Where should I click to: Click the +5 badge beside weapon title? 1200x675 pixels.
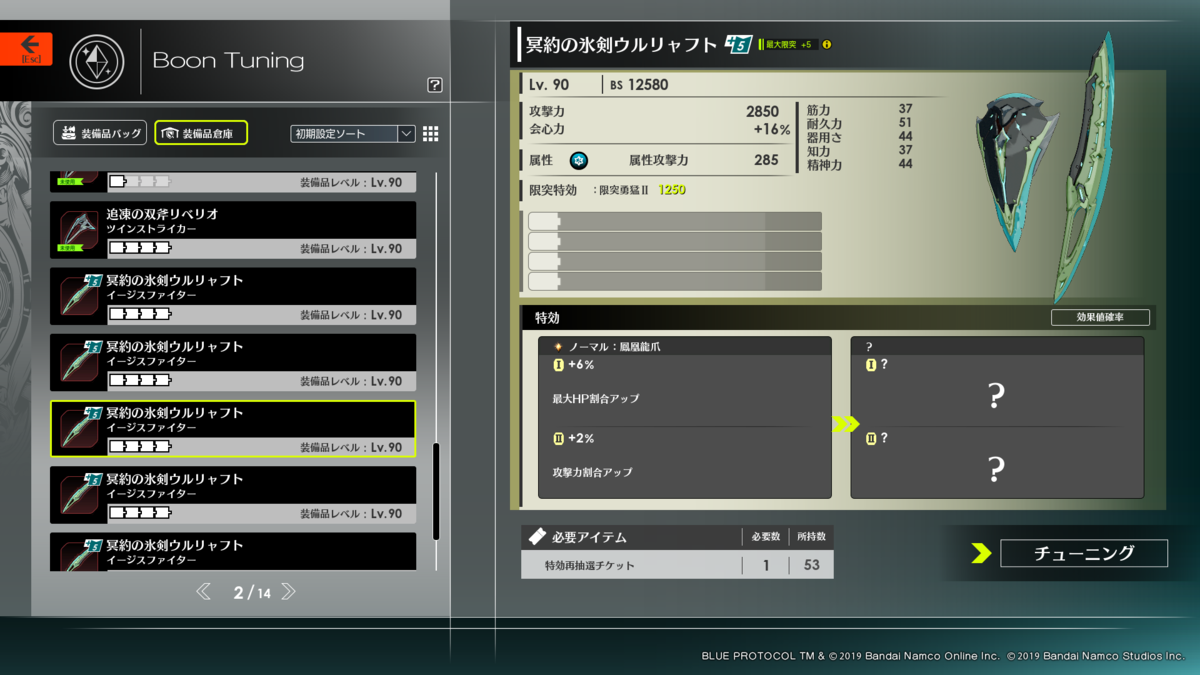pos(738,45)
